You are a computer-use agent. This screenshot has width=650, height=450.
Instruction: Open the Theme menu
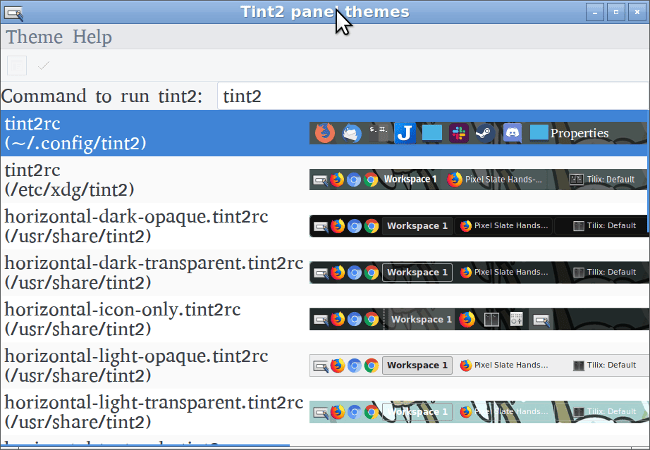[34, 37]
